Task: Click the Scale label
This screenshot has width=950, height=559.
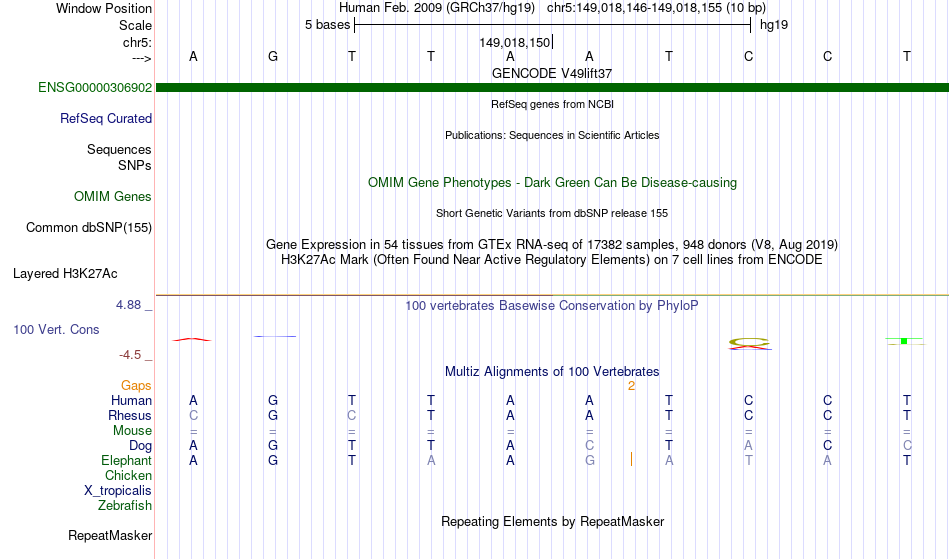Action: click(136, 25)
